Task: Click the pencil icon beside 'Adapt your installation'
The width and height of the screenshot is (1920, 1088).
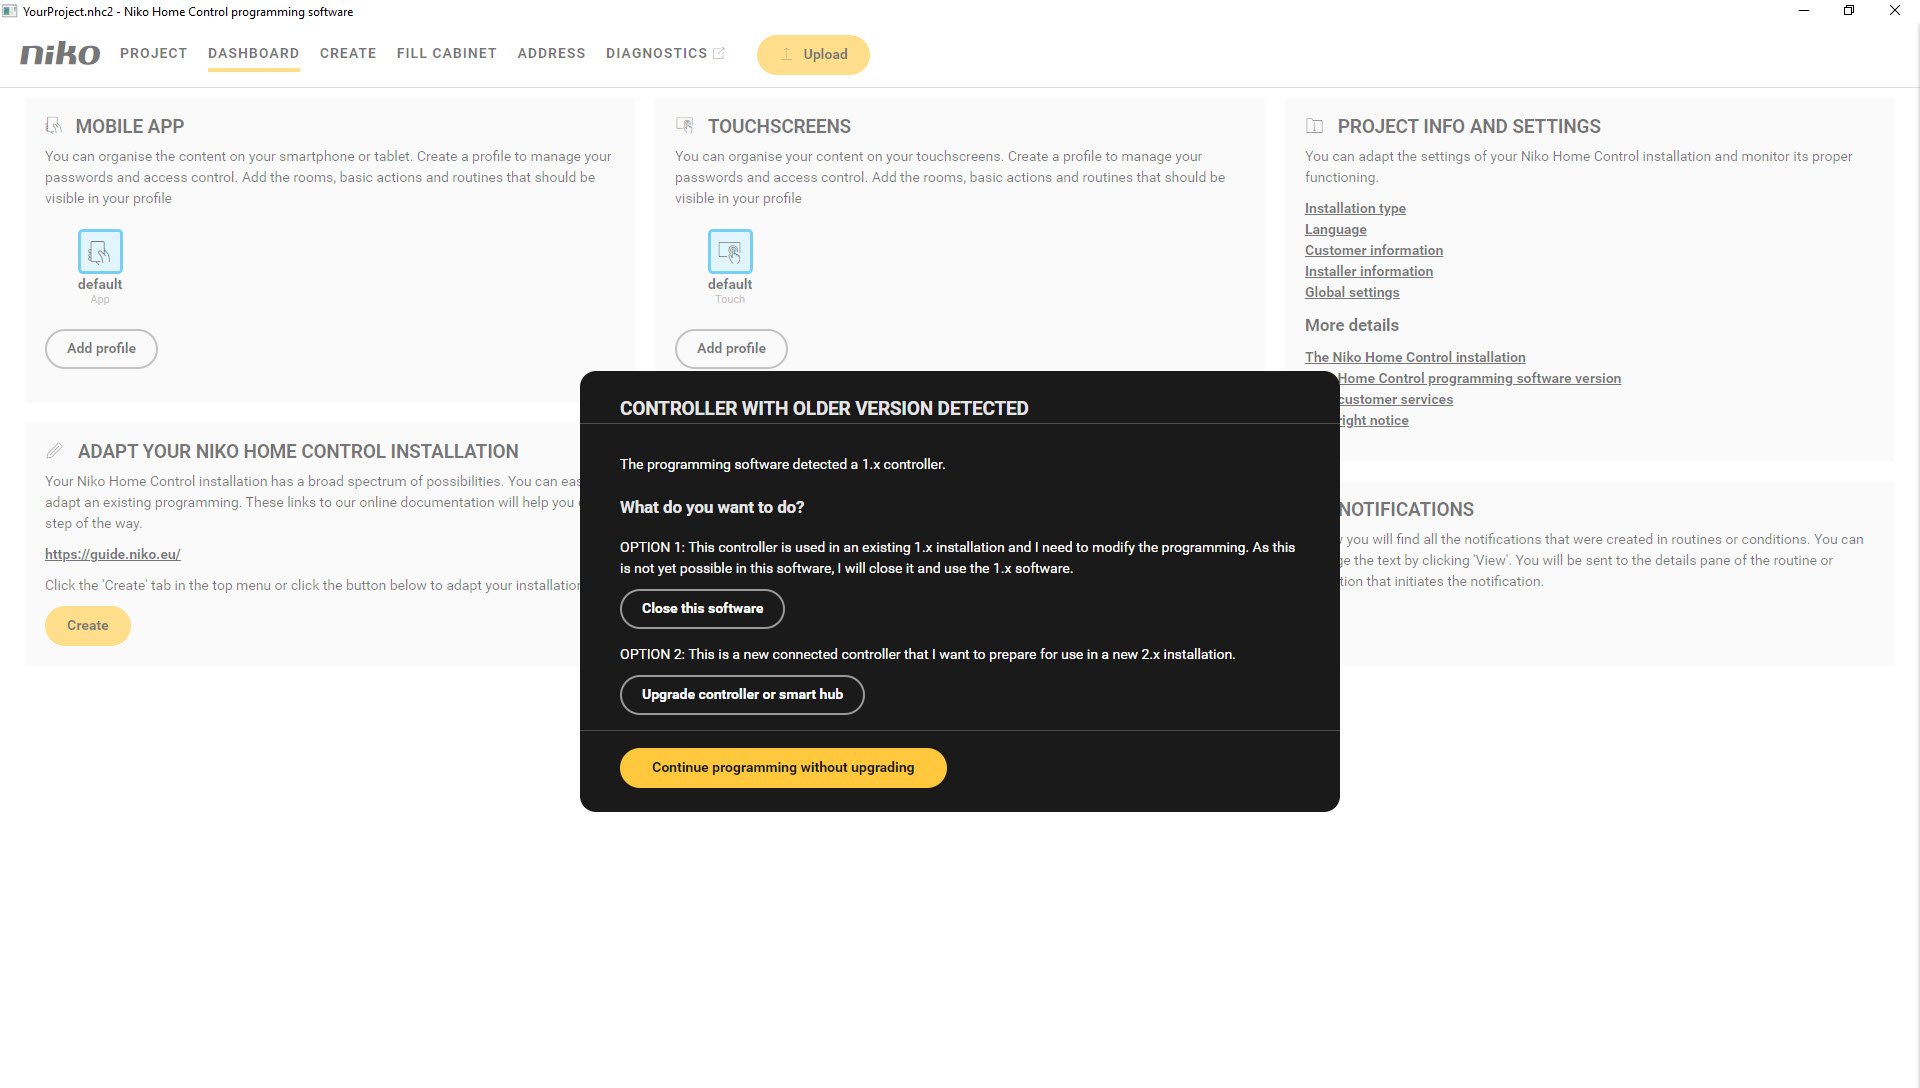Action: (54, 450)
